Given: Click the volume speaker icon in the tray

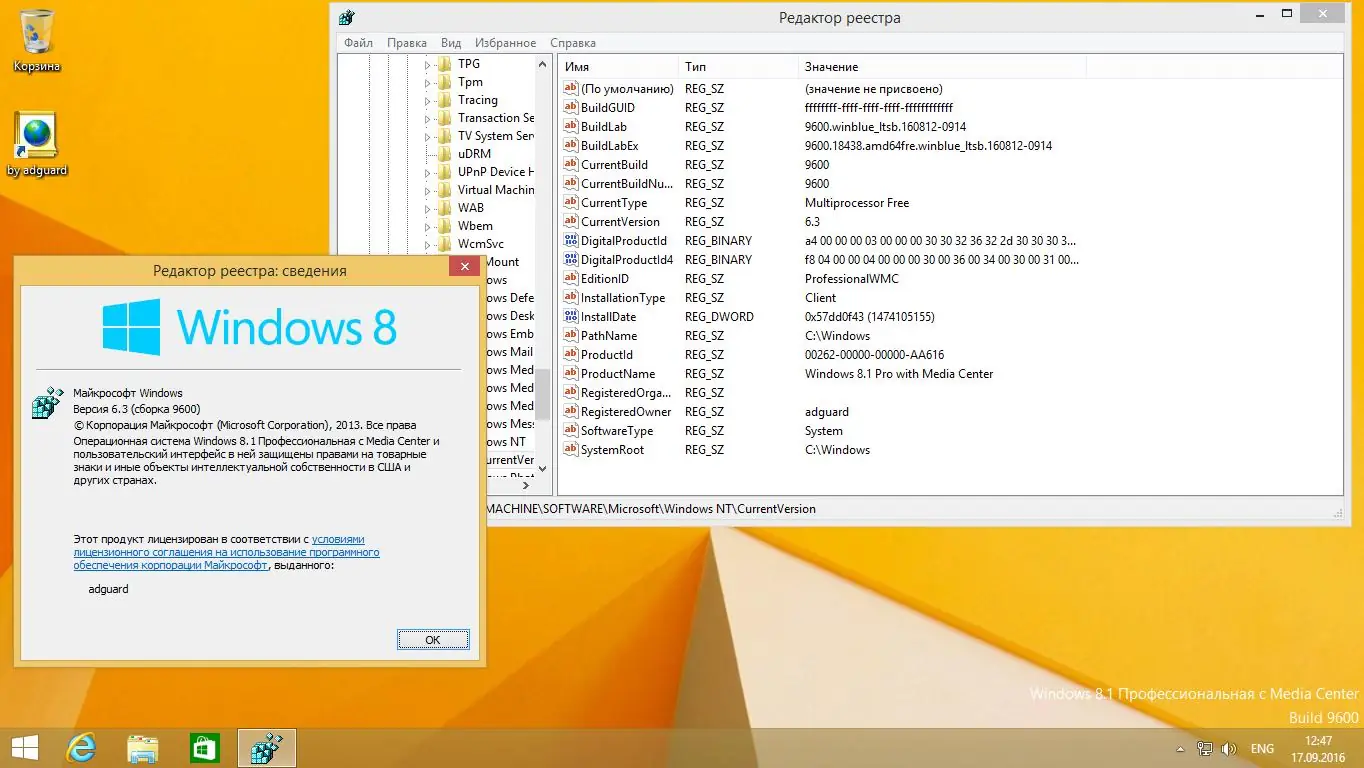Looking at the screenshot, I should coord(1228,747).
